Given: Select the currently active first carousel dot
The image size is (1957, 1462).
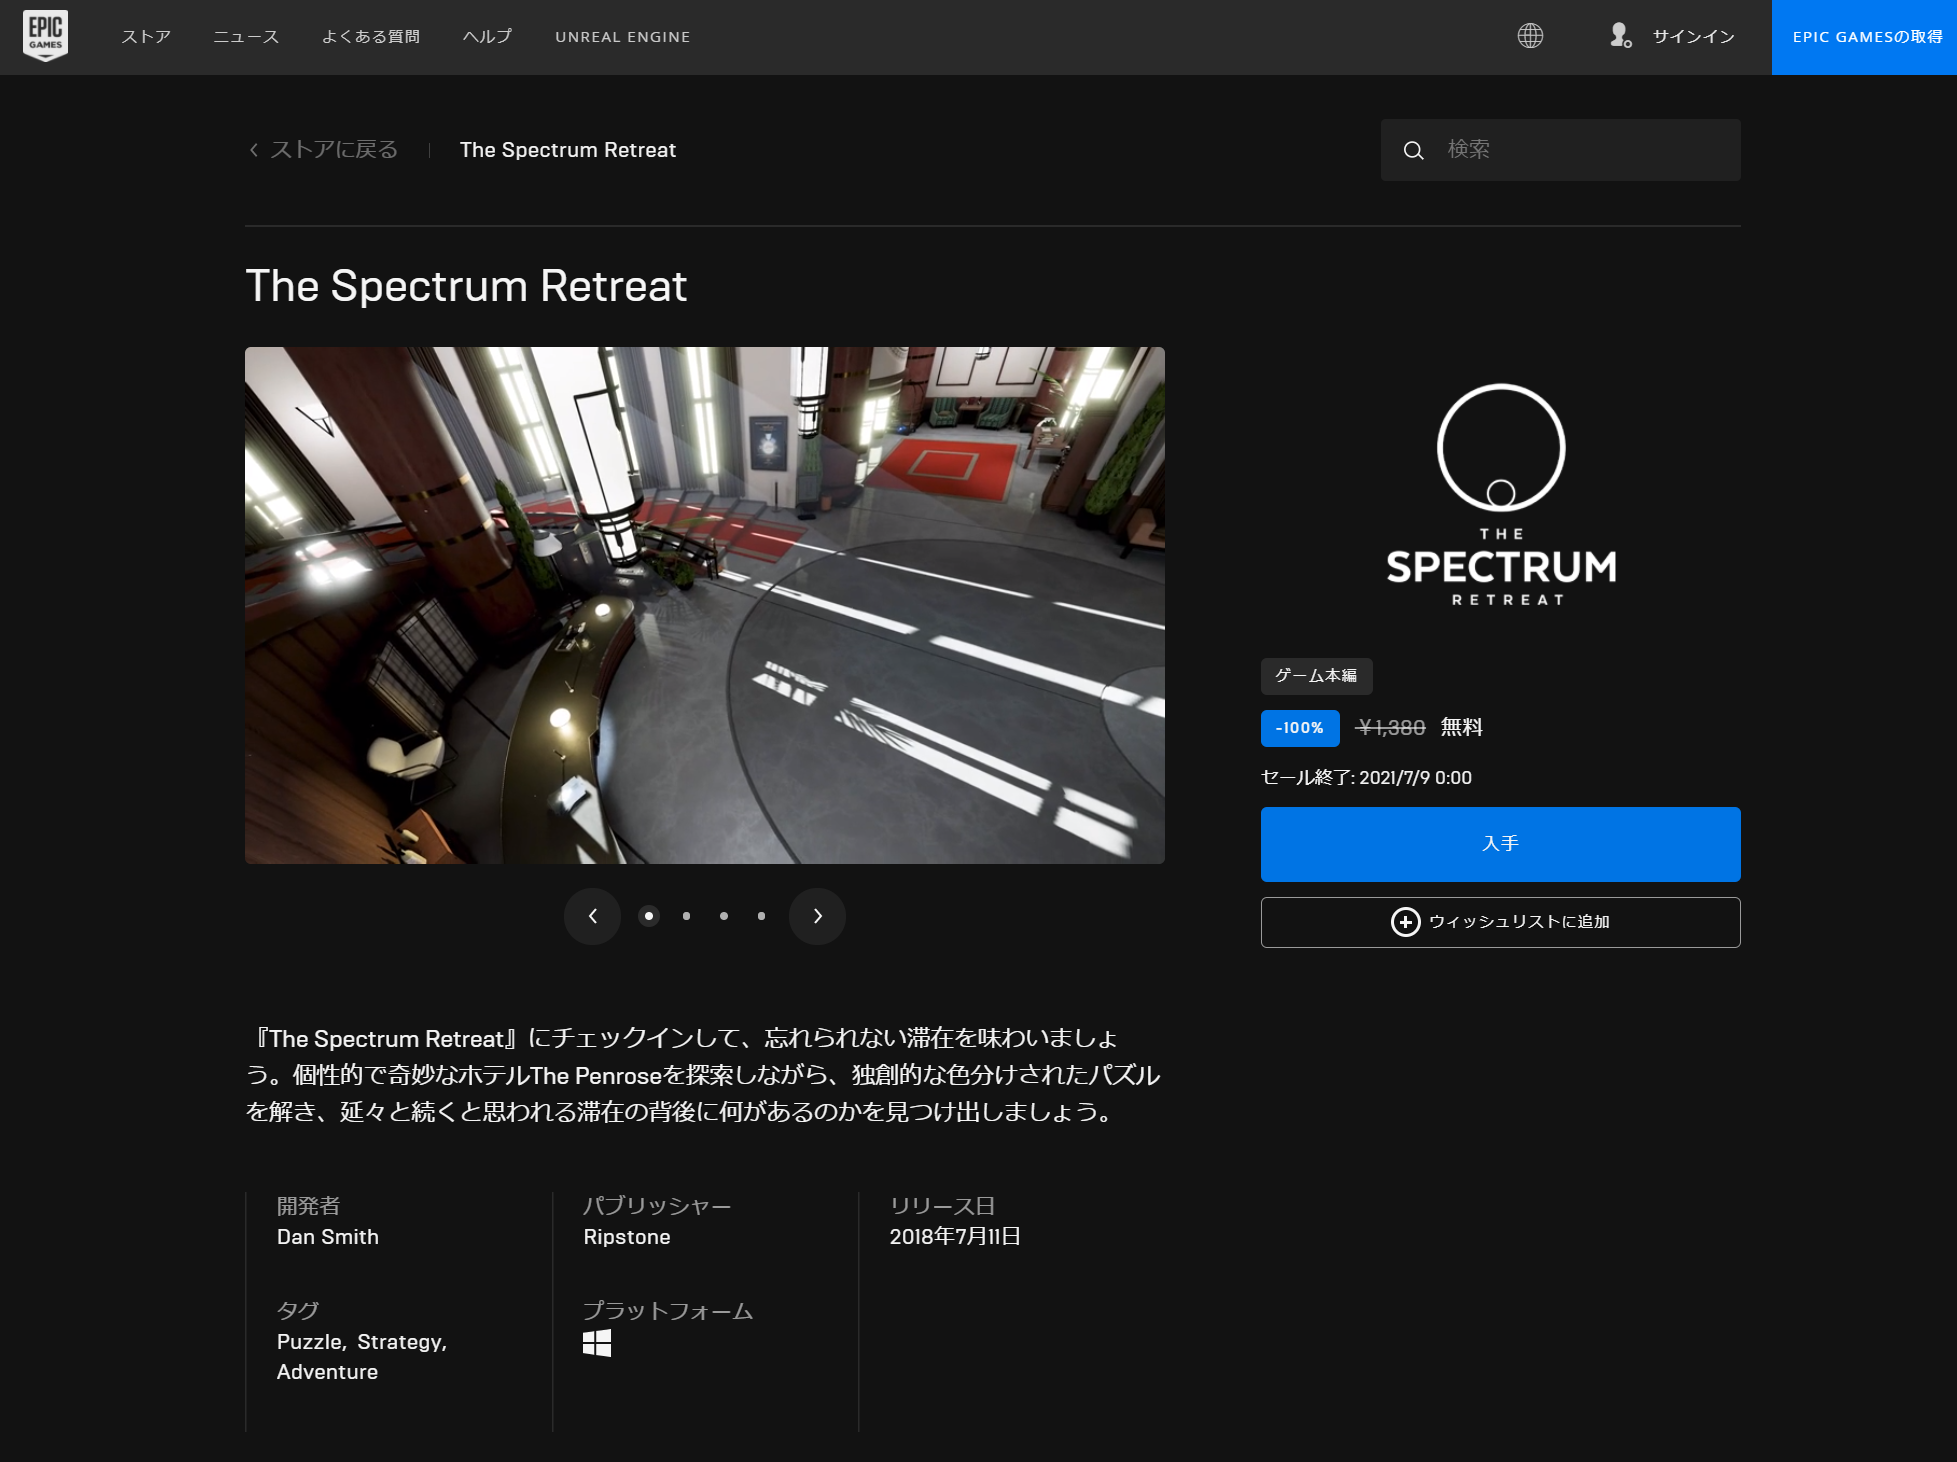Looking at the screenshot, I should click(x=648, y=916).
